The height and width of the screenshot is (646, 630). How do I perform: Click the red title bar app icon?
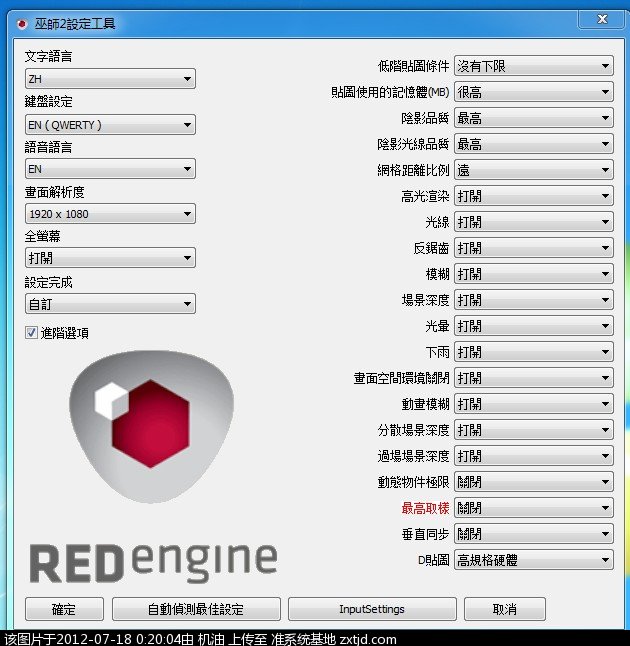click(x=22, y=24)
